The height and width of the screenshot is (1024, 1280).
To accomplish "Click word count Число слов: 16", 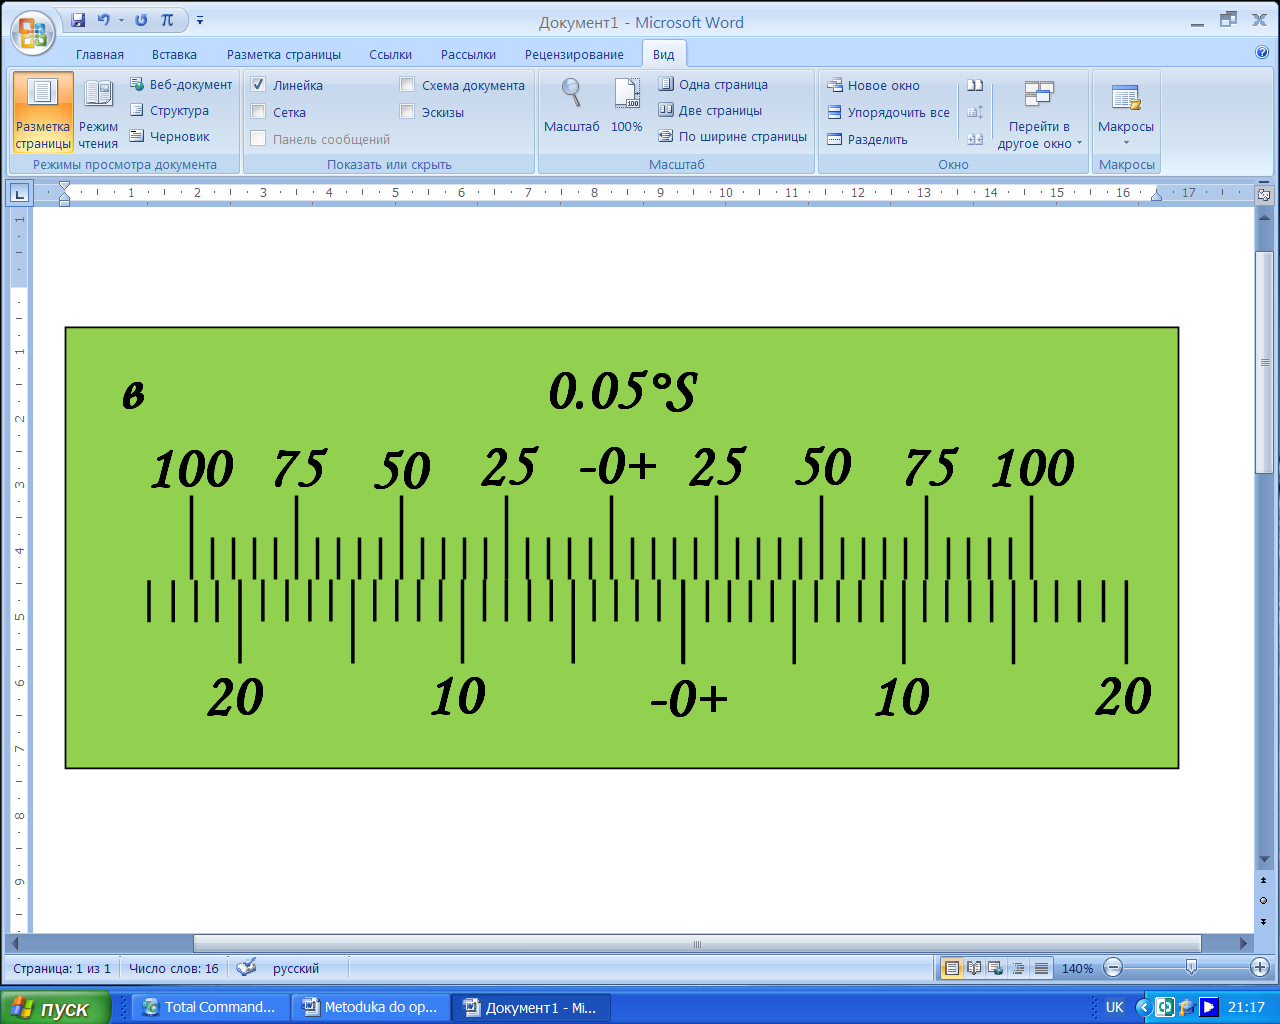I will coord(174,968).
